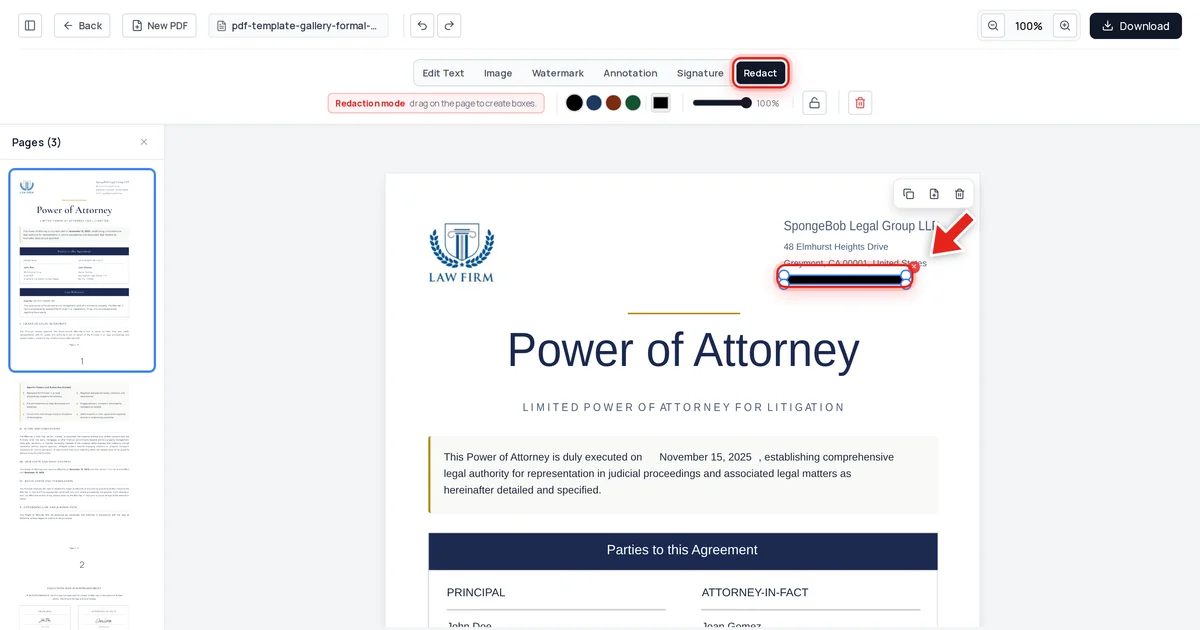Select the Signature tab

pos(700,73)
